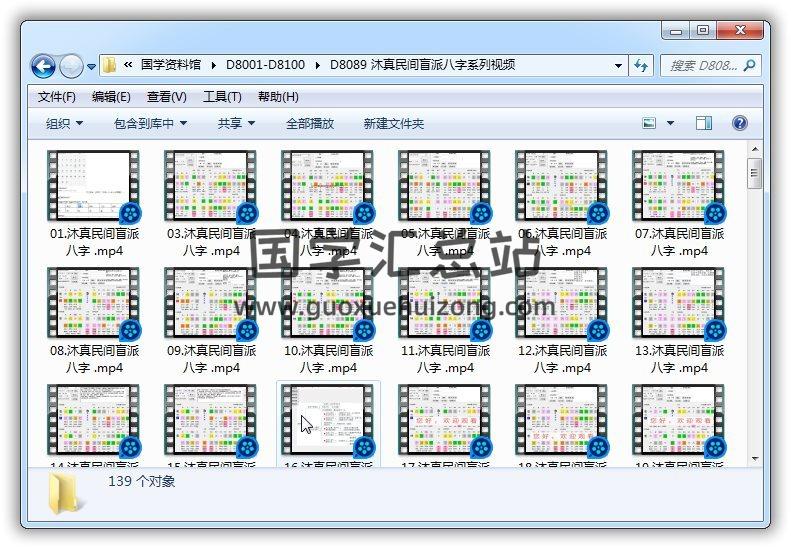
Task: Click the Back navigation arrow button
Action: pyautogui.click(x=43, y=66)
